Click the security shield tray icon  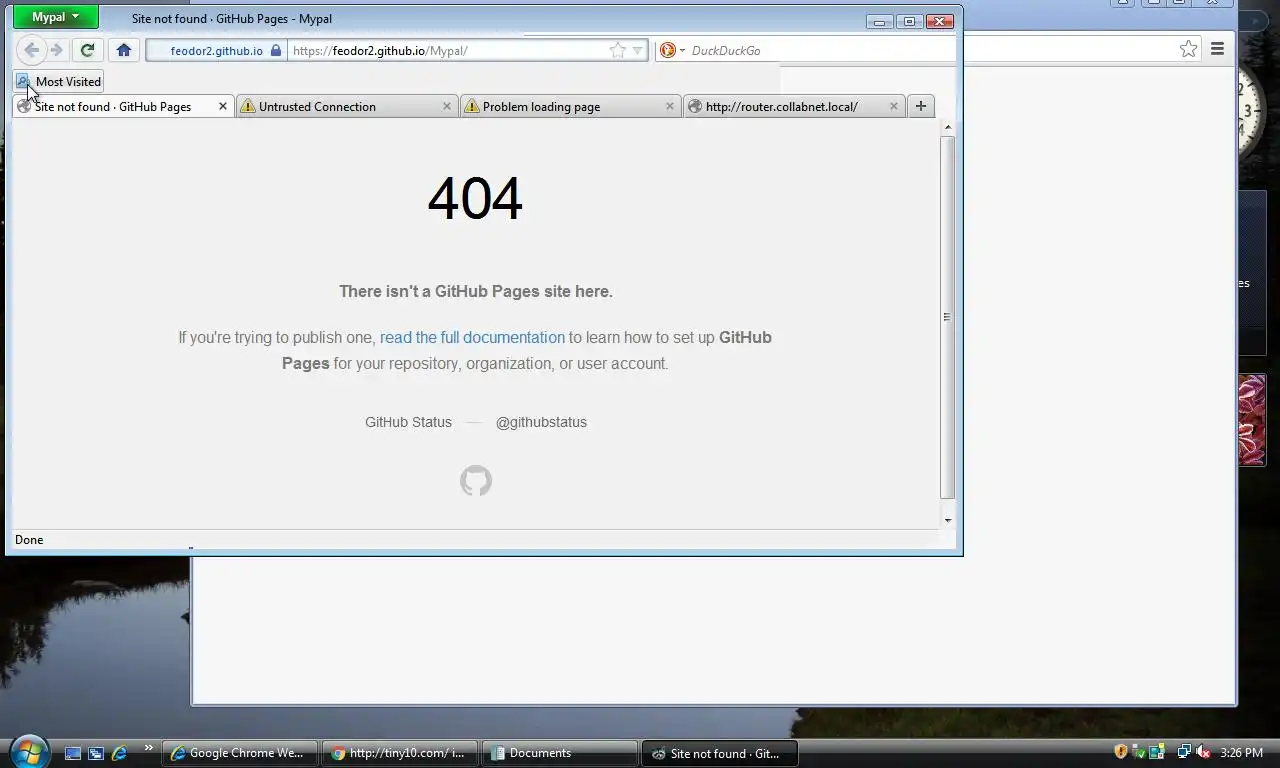1121,752
